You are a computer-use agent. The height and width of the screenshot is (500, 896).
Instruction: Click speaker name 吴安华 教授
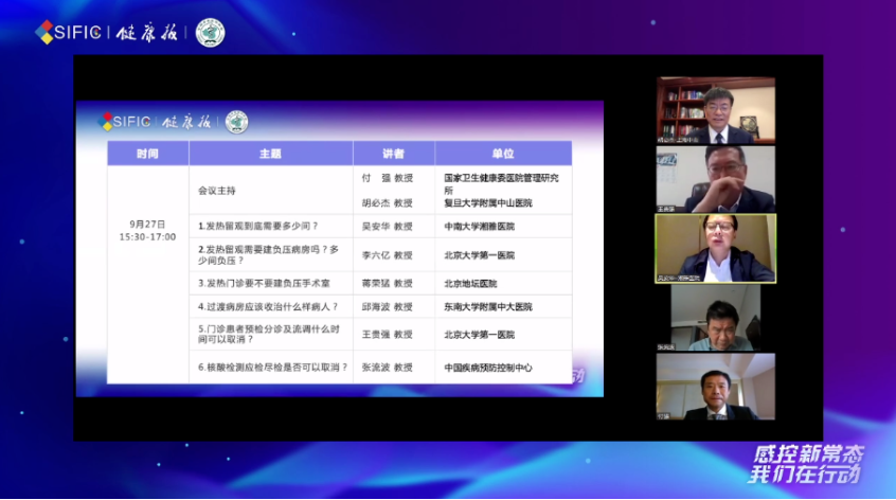click(x=387, y=226)
